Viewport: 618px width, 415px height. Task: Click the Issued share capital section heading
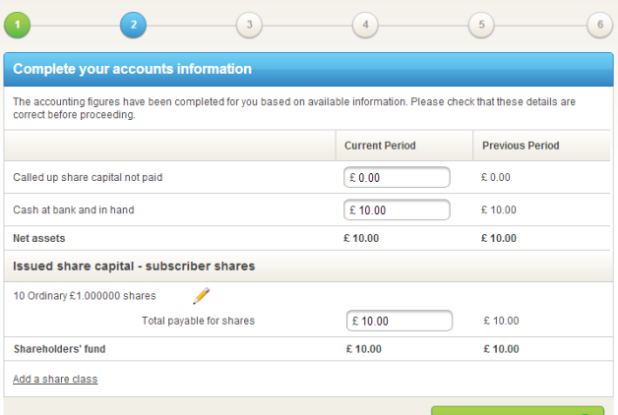[x=133, y=266]
